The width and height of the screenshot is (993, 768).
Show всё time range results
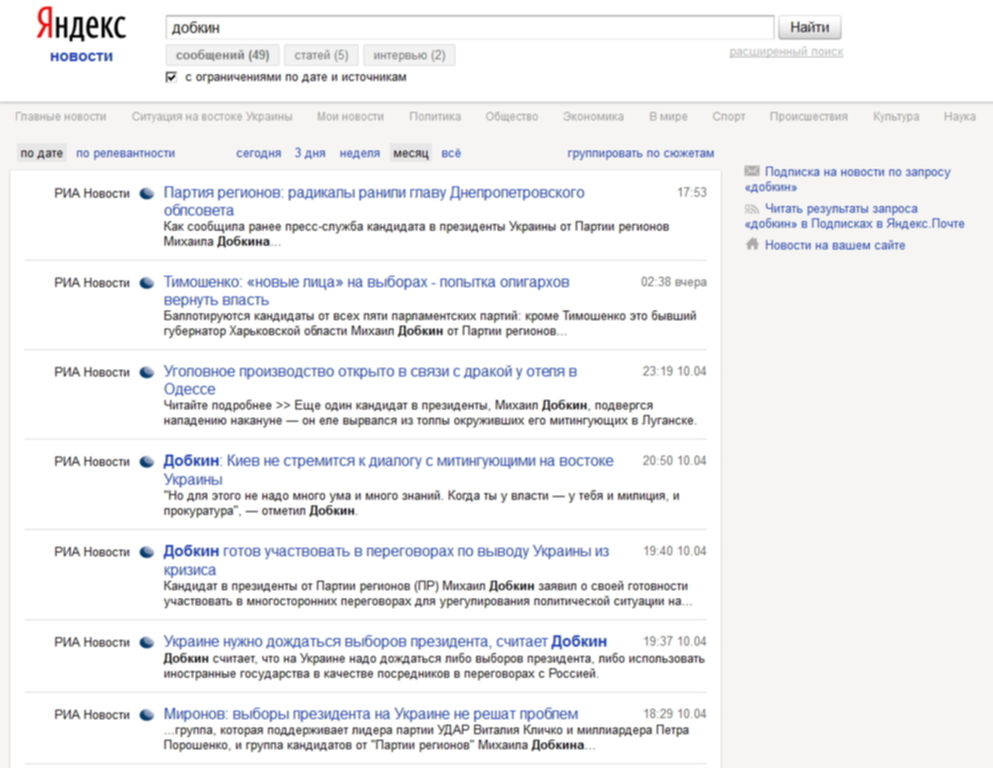click(451, 153)
